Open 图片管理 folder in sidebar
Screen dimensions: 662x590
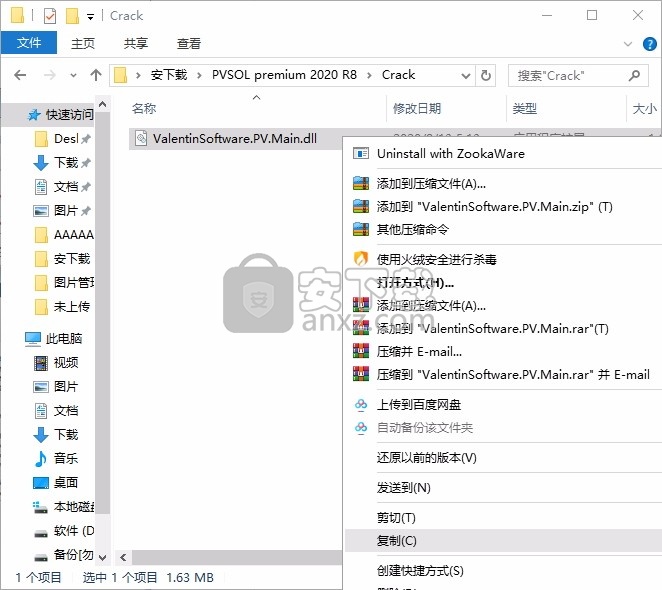click(64, 283)
